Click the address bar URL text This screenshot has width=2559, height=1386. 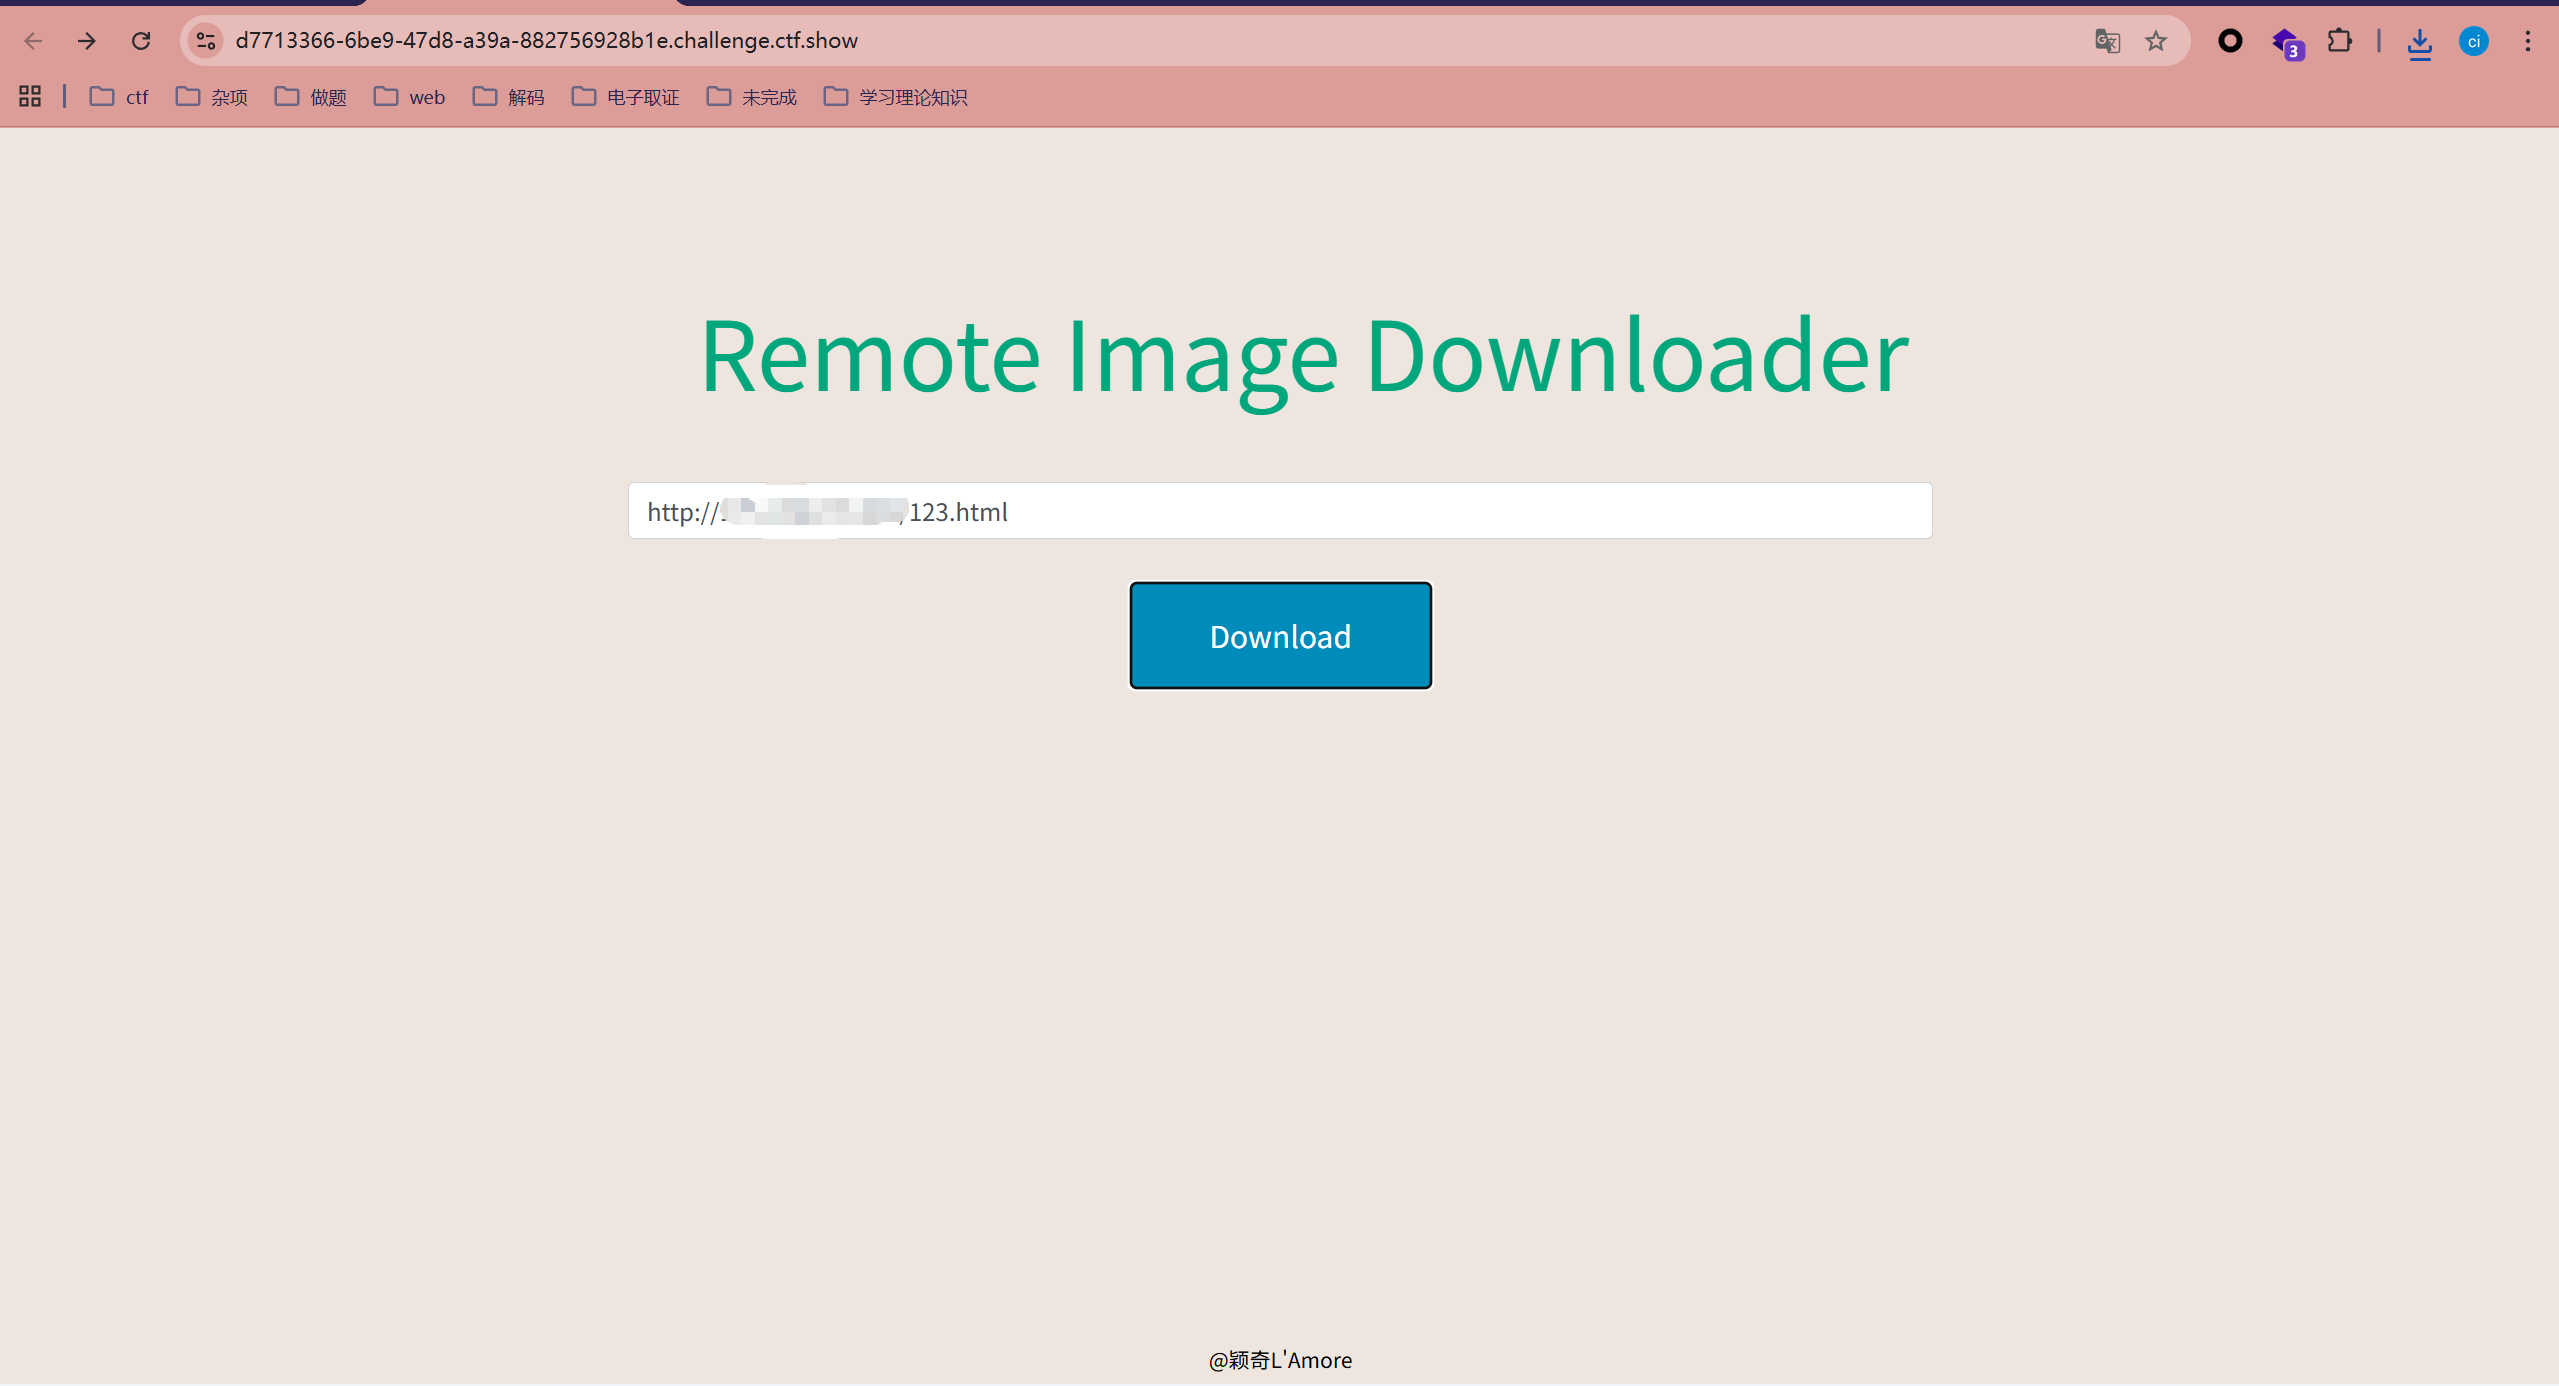tap(546, 41)
